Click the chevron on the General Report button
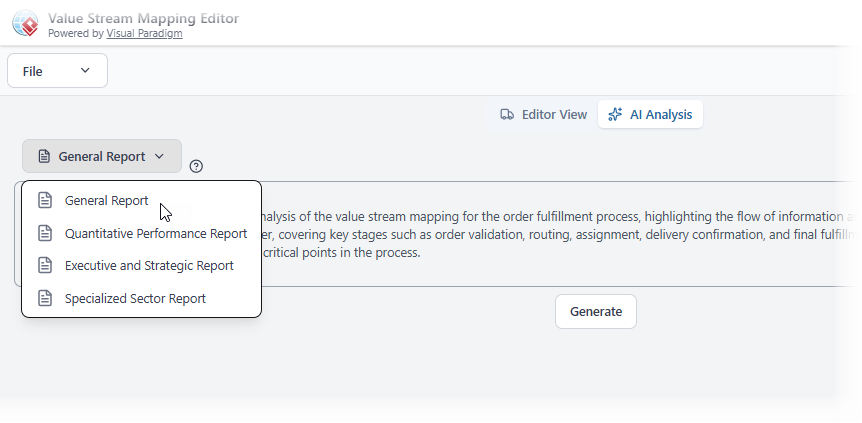Viewport: 862px width, 423px height. (x=159, y=157)
